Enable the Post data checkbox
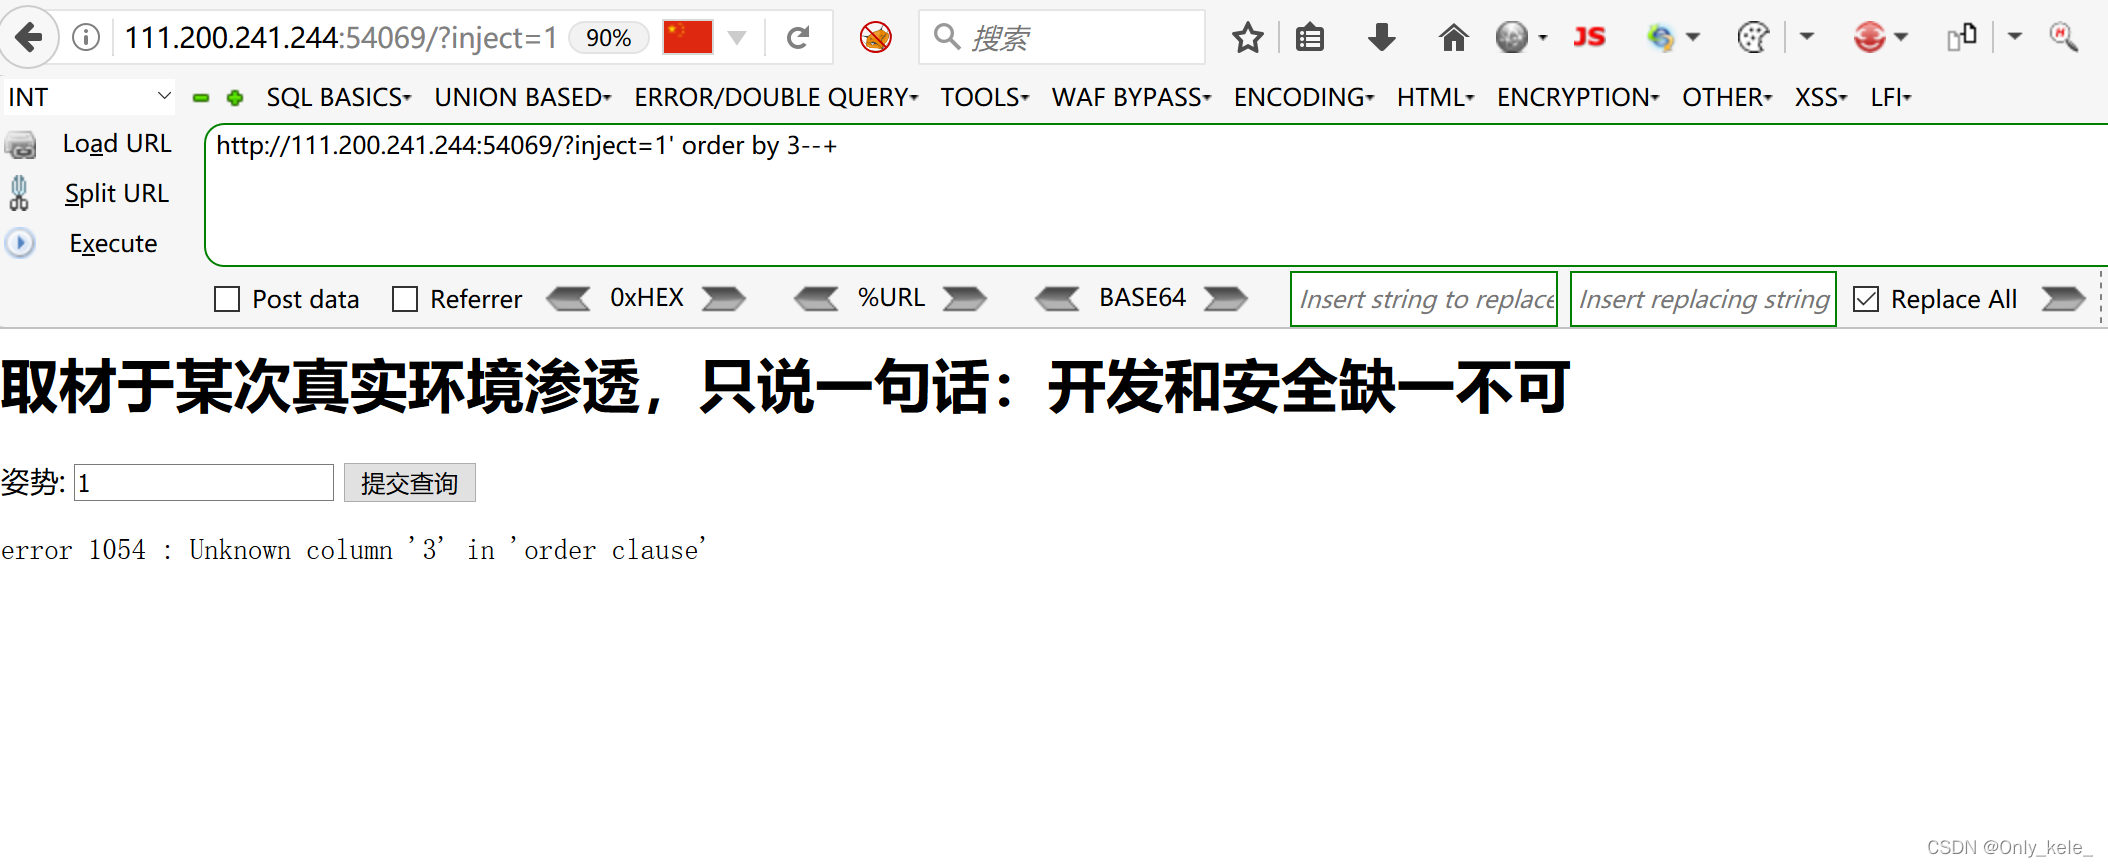 [227, 299]
